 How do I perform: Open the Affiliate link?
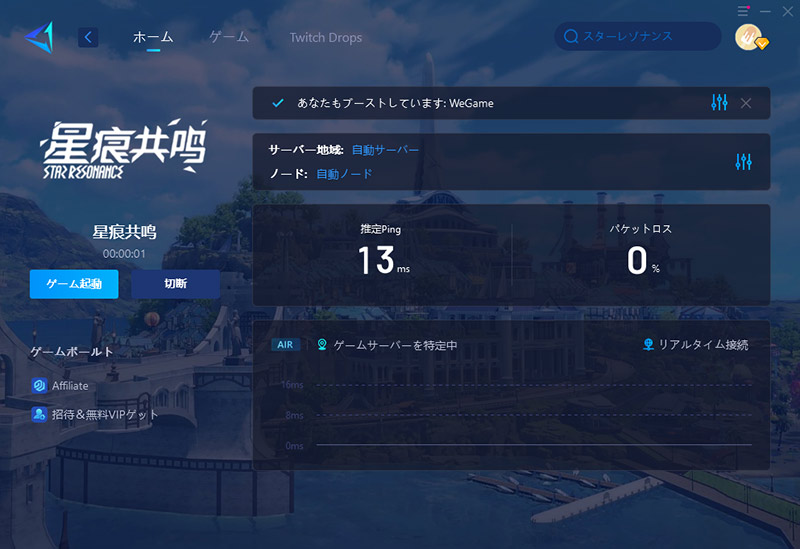[70, 386]
